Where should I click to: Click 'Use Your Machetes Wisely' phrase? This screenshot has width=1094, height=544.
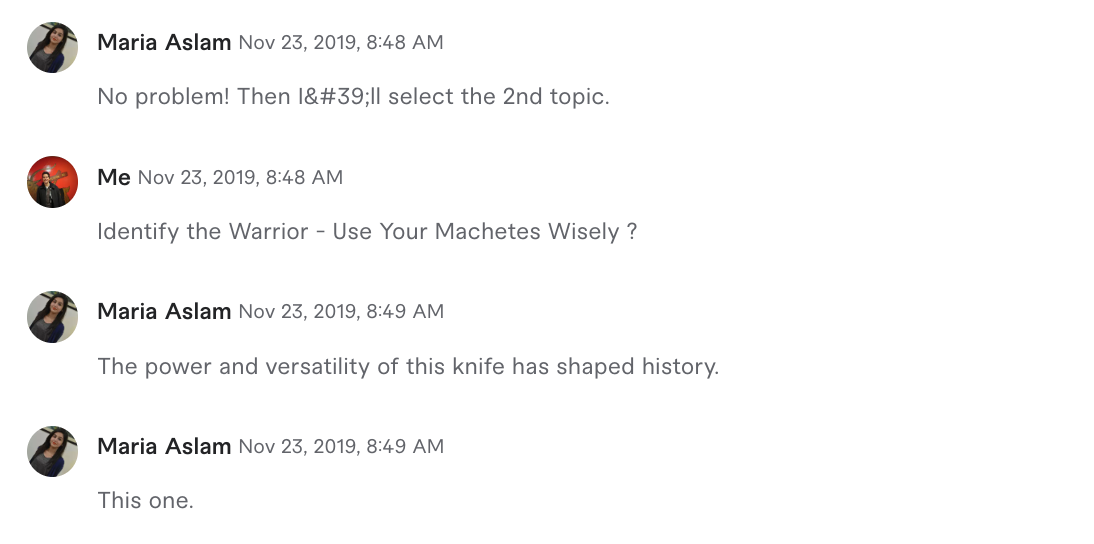(476, 232)
